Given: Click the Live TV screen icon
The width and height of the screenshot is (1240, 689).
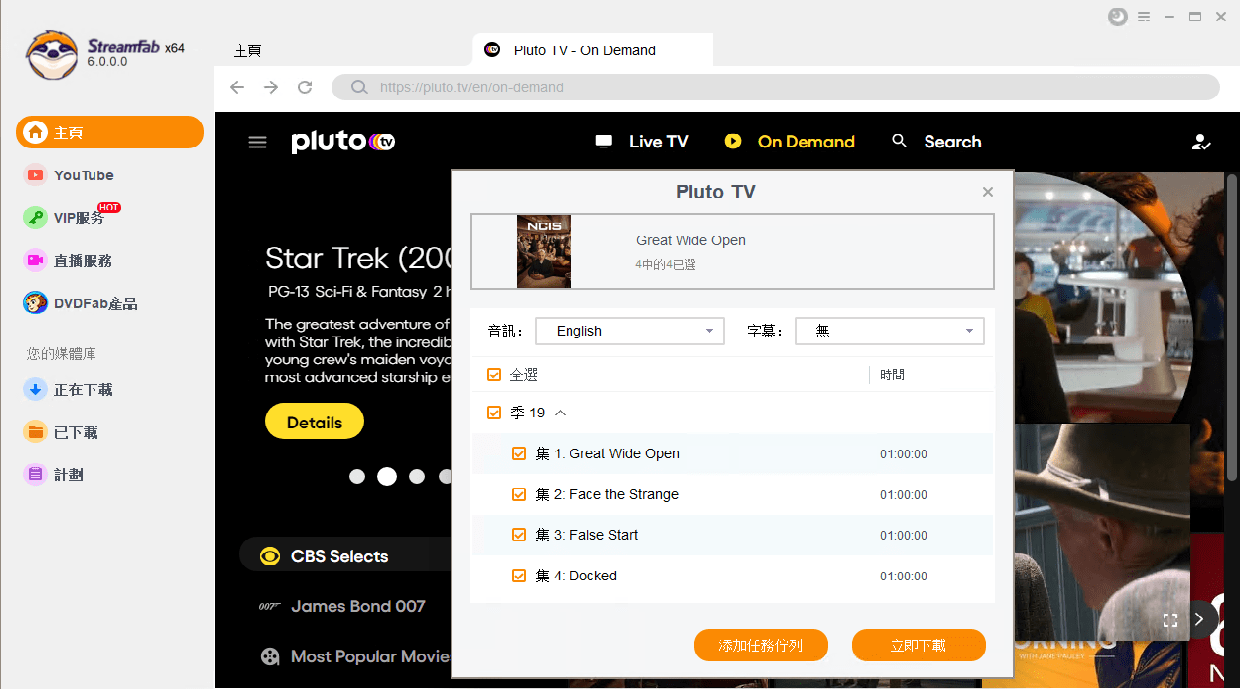Looking at the screenshot, I should click(604, 141).
